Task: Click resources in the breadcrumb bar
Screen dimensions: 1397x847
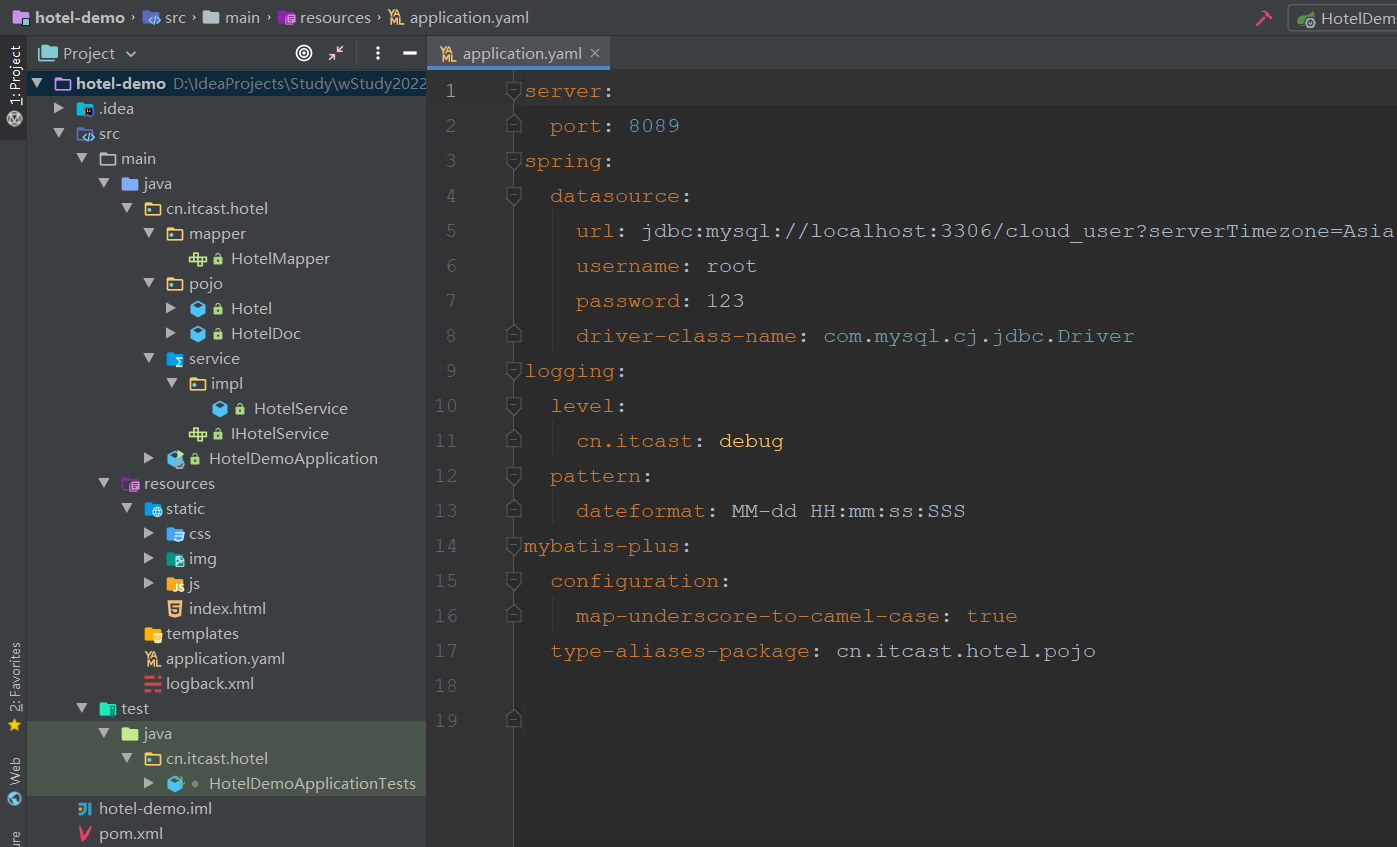Action: [323, 18]
